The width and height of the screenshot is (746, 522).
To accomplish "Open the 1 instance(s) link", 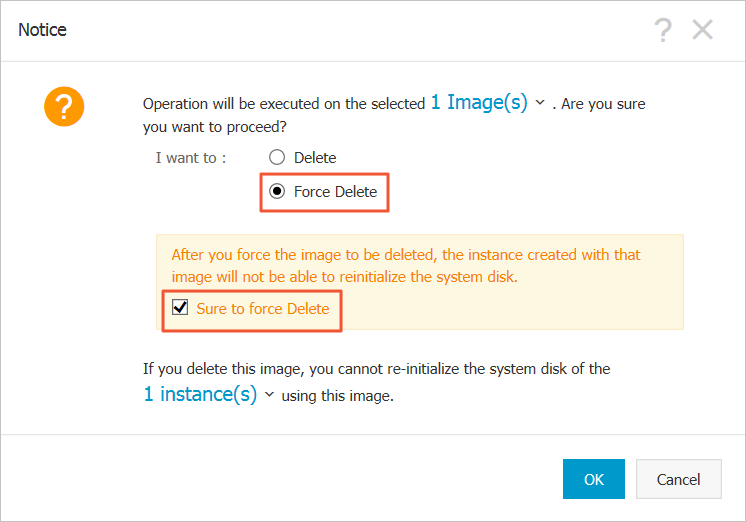I will [200, 394].
